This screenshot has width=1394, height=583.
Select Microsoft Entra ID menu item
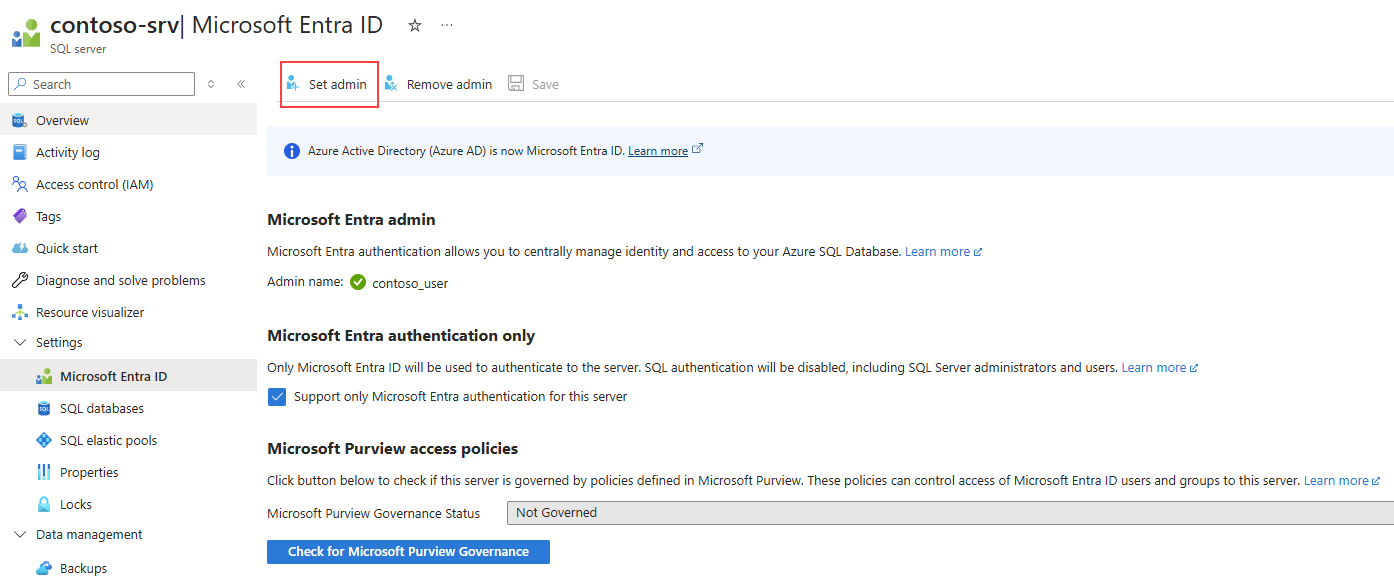click(128, 376)
